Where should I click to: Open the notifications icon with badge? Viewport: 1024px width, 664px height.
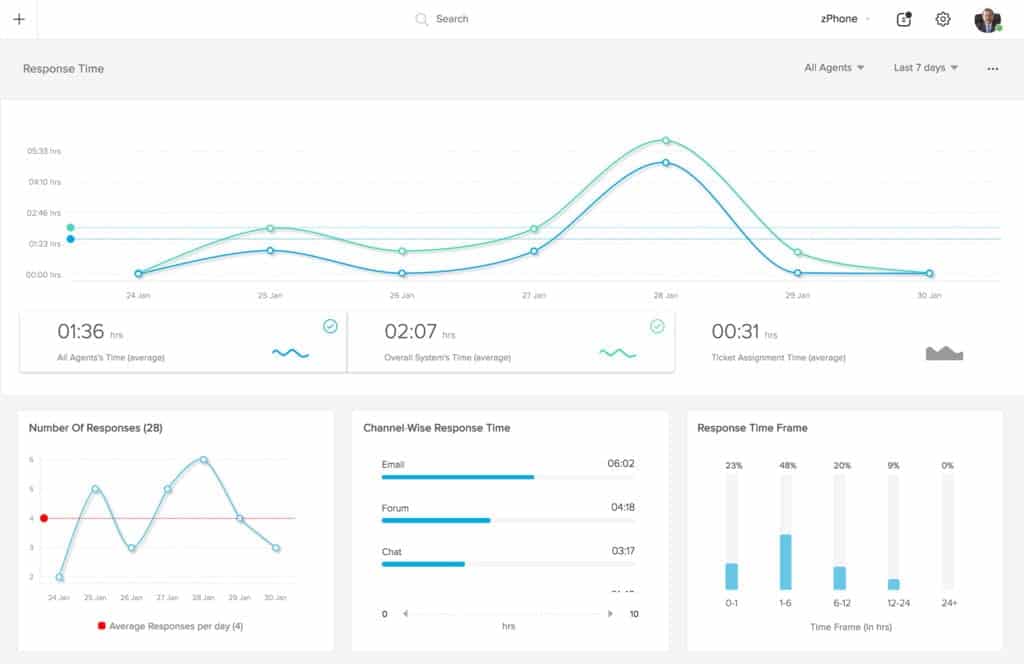pyautogui.click(x=903, y=18)
